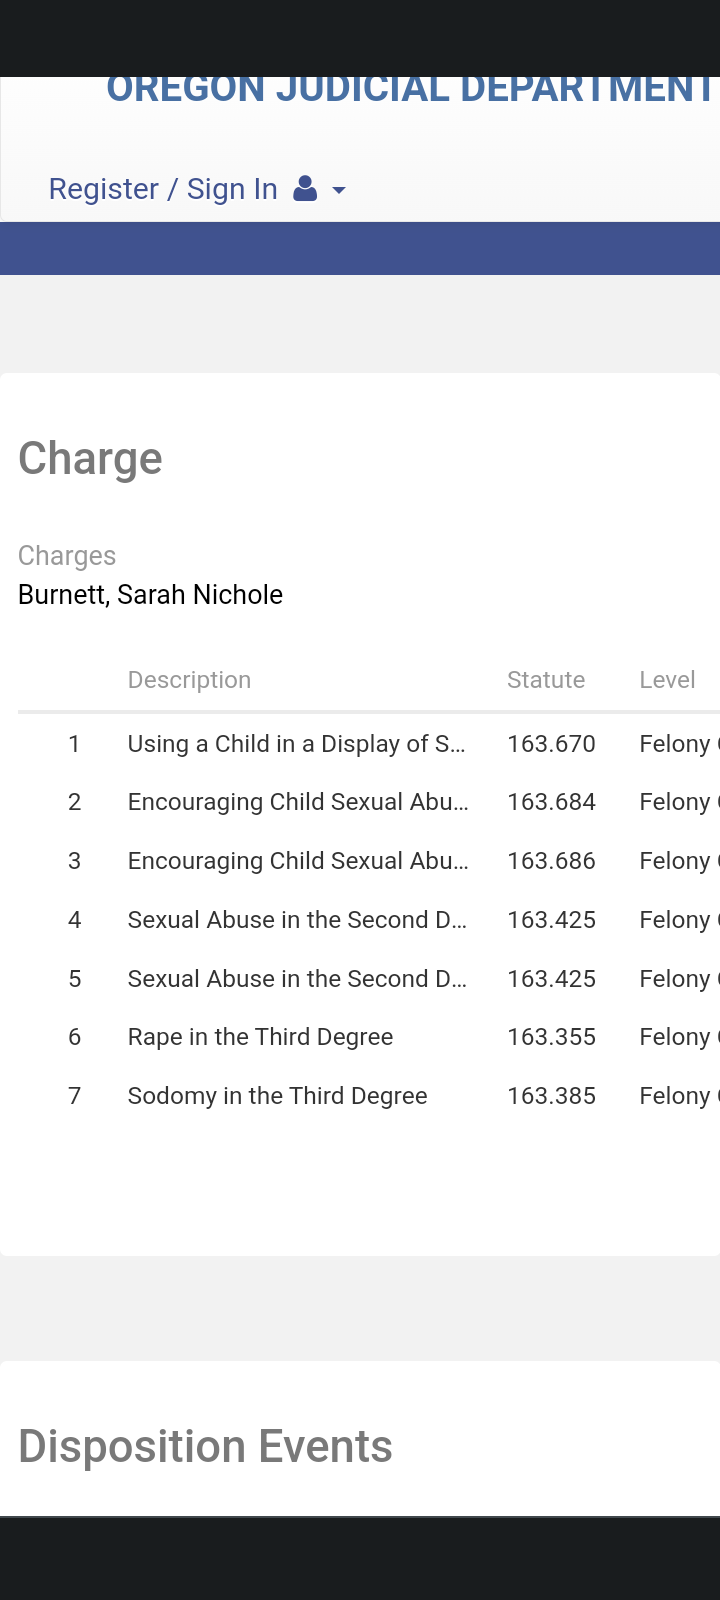Click the Oregon Judicial Department header
The height and width of the screenshot is (1600, 720).
click(x=411, y=88)
